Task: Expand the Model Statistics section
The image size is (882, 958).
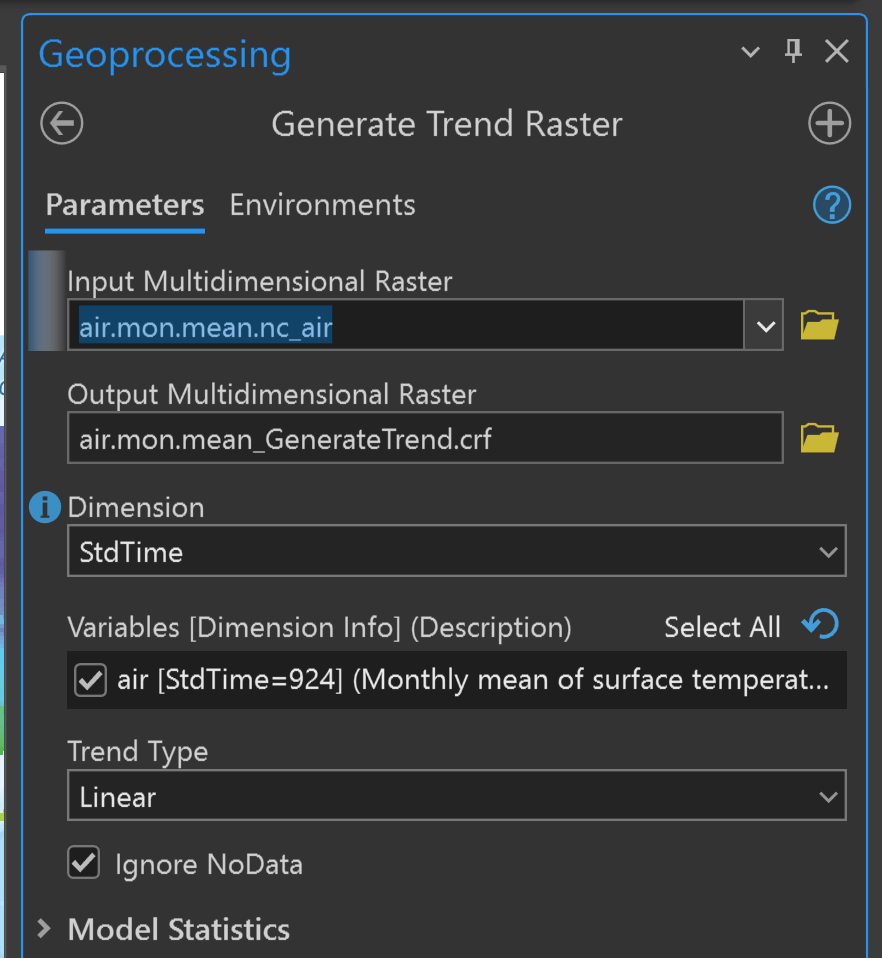Action: pos(44,929)
